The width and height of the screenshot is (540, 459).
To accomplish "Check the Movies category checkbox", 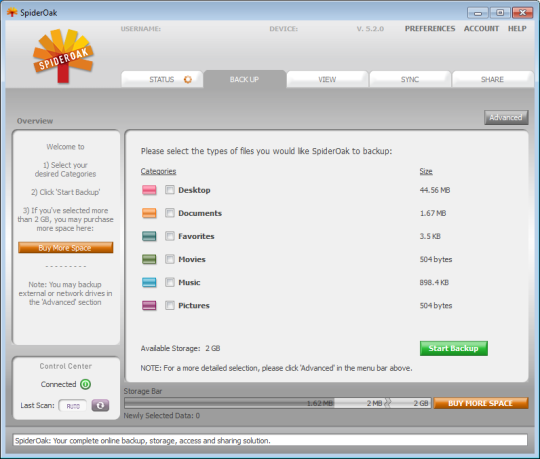I will (x=170, y=259).
